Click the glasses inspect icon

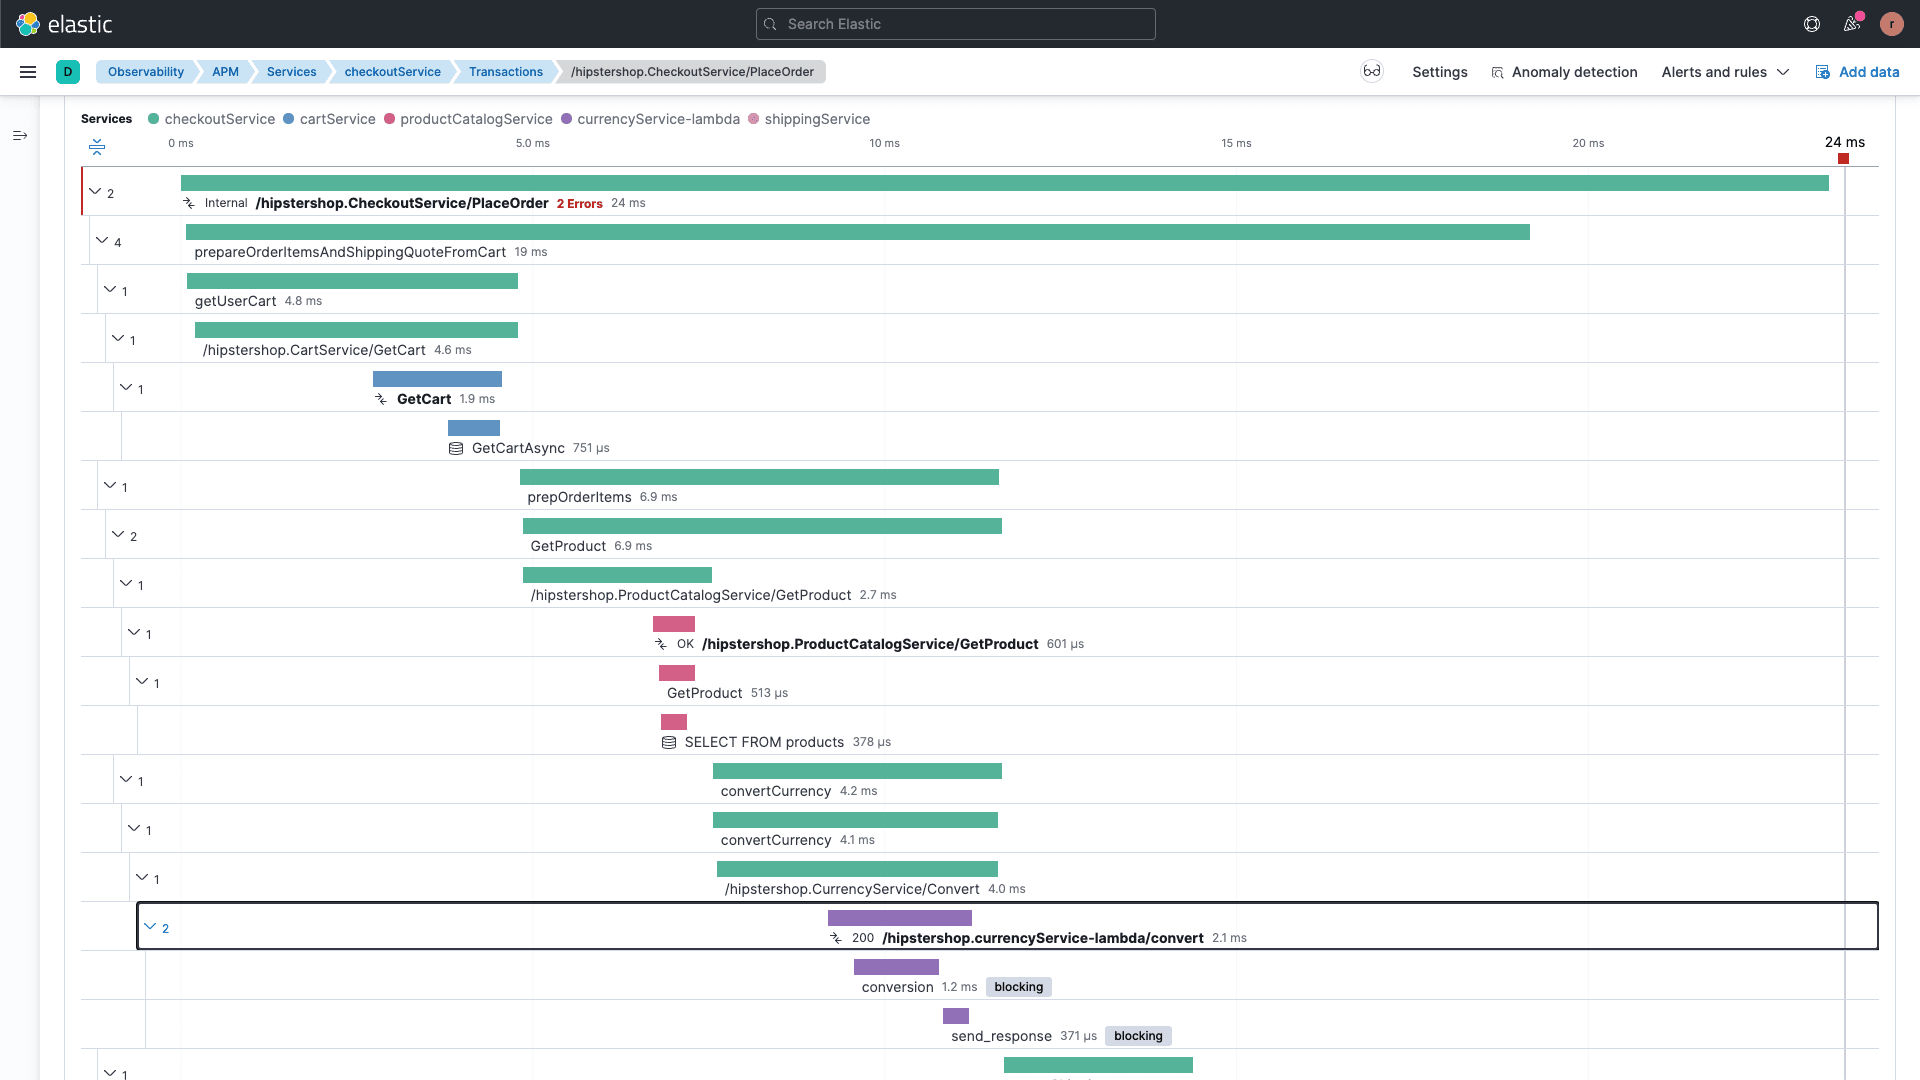click(x=1371, y=71)
